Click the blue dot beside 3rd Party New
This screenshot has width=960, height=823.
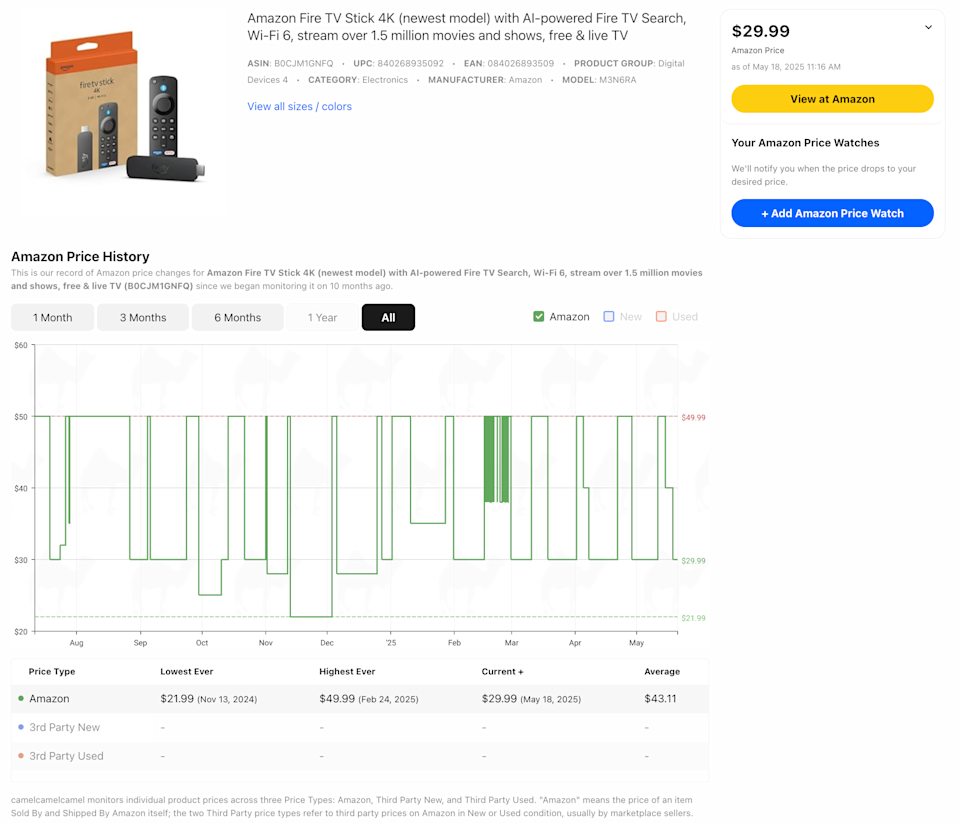(x=21, y=727)
